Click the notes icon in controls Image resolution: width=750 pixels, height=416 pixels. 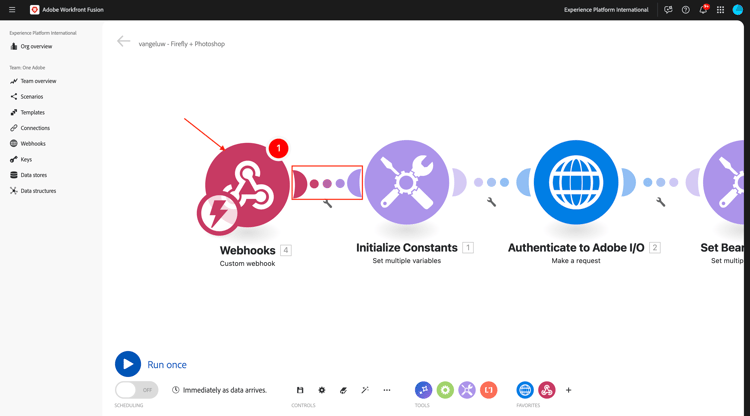tap(343, 390)
